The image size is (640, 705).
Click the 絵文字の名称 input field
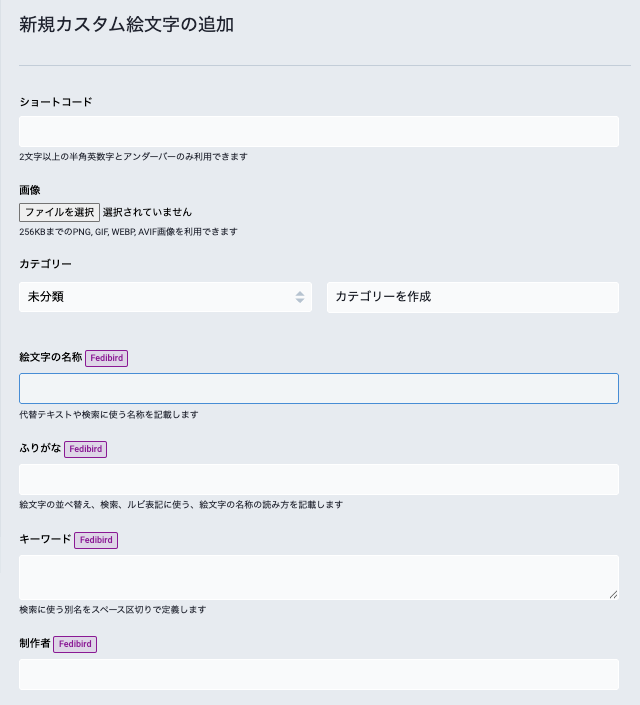click(319, 388)
